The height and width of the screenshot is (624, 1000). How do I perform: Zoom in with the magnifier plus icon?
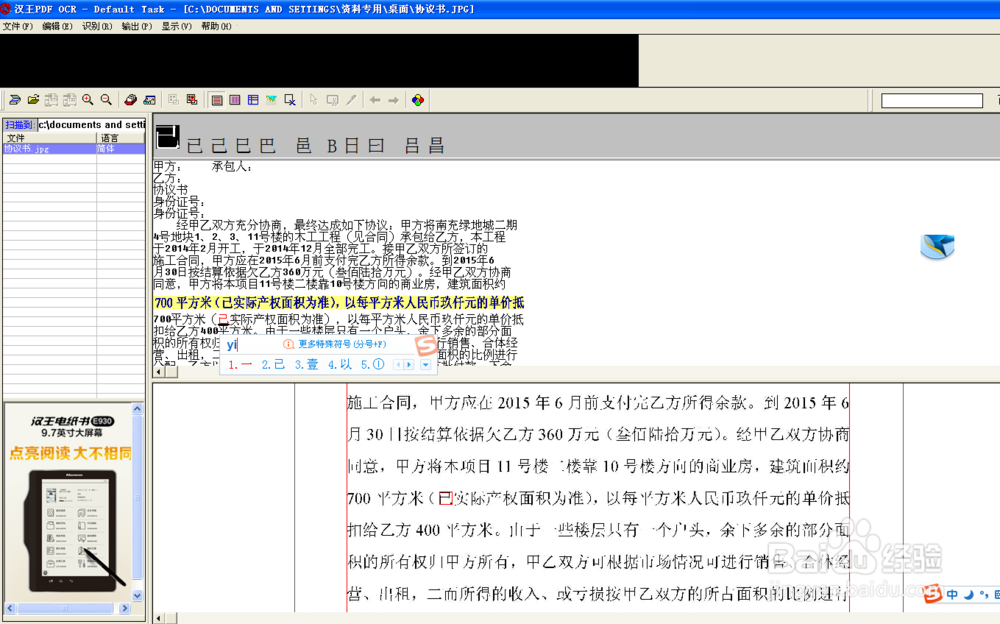pos(88,100)
